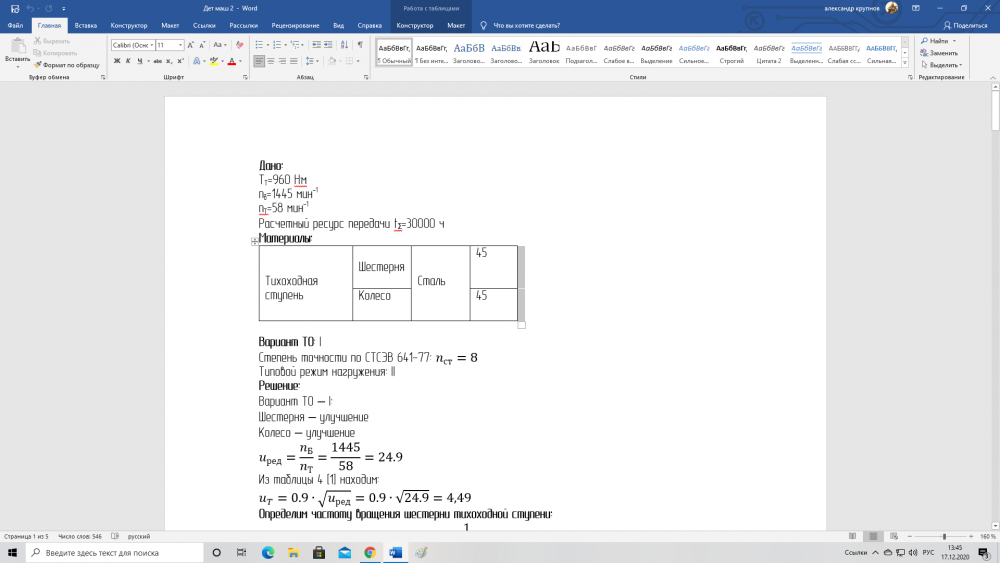Open the font size dropdown
This screenshot has height=563, width=1000.
(x=180, y=45)
